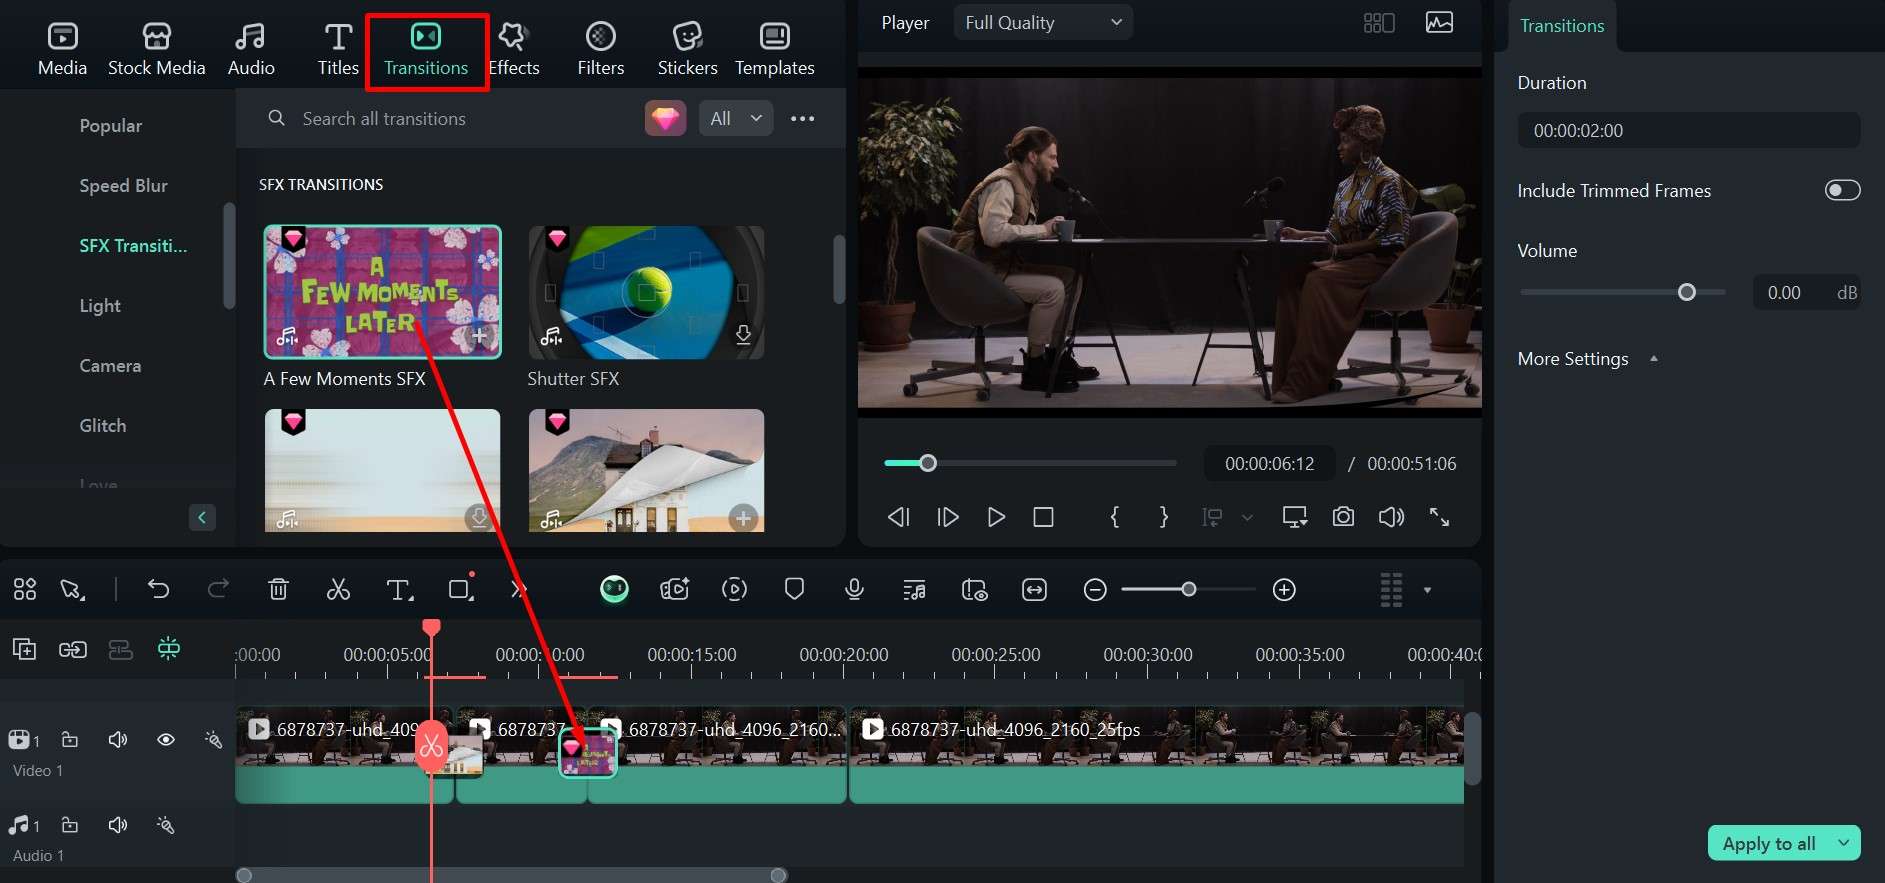Adjust the transition Volume slider handle
The height and width of the screenshot is (883, 1885).
1687,292
